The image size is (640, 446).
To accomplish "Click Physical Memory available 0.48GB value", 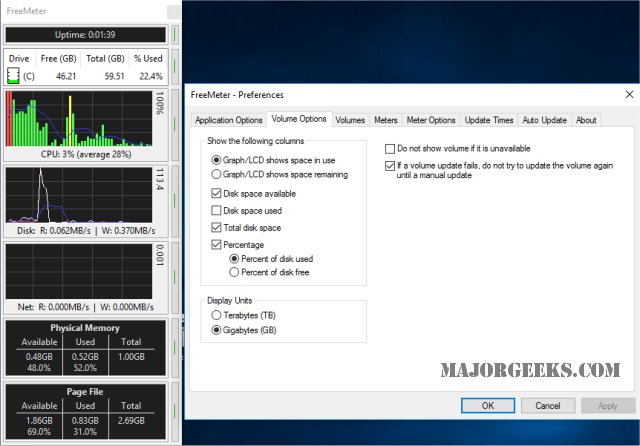I will (x=39, y=356).
